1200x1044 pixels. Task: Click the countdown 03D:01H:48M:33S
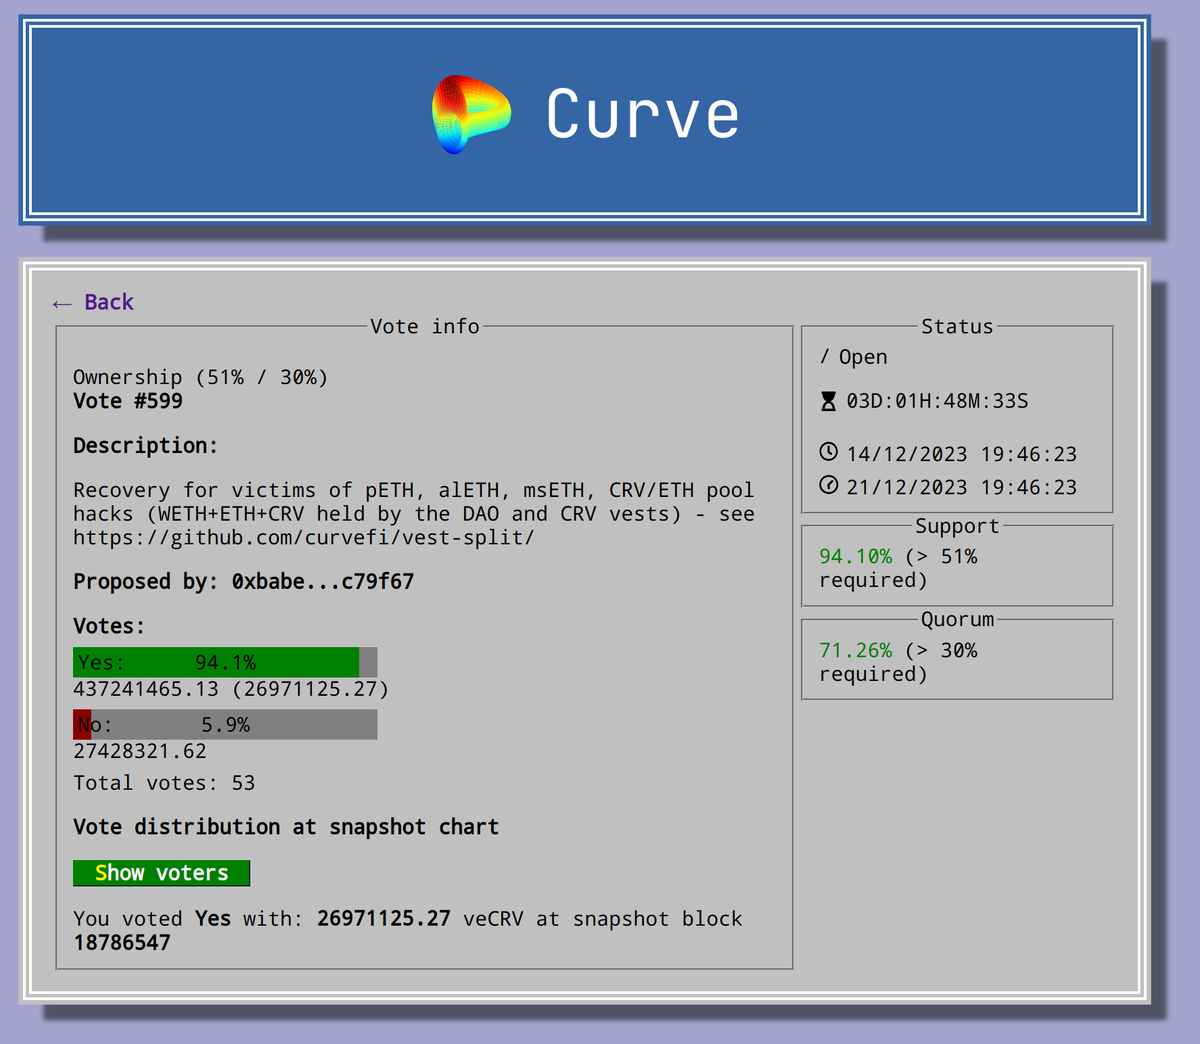point(937,401)
